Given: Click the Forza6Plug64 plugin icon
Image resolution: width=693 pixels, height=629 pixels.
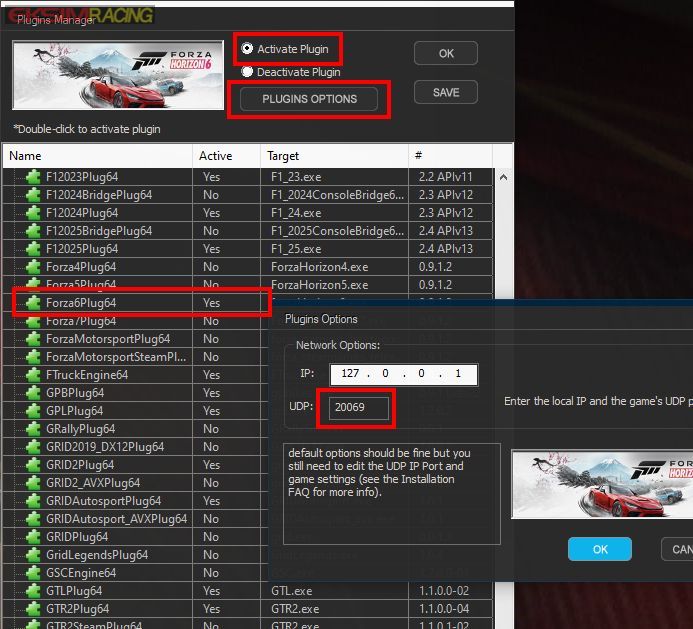Looking at the screenshot, I should pyautogui.click(x=33, y=303).
